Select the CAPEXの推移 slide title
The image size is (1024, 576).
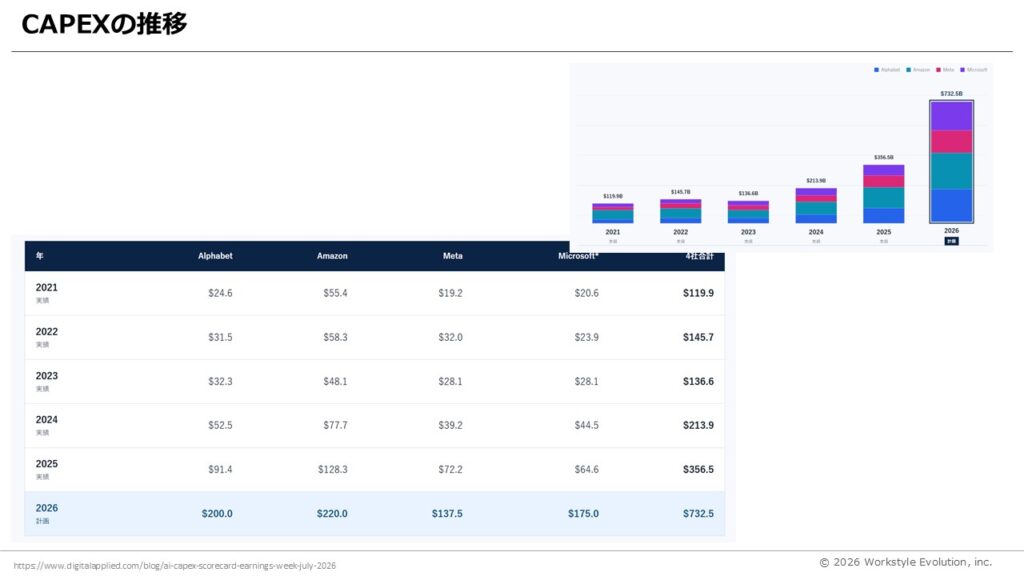click(x=104, y=24)
